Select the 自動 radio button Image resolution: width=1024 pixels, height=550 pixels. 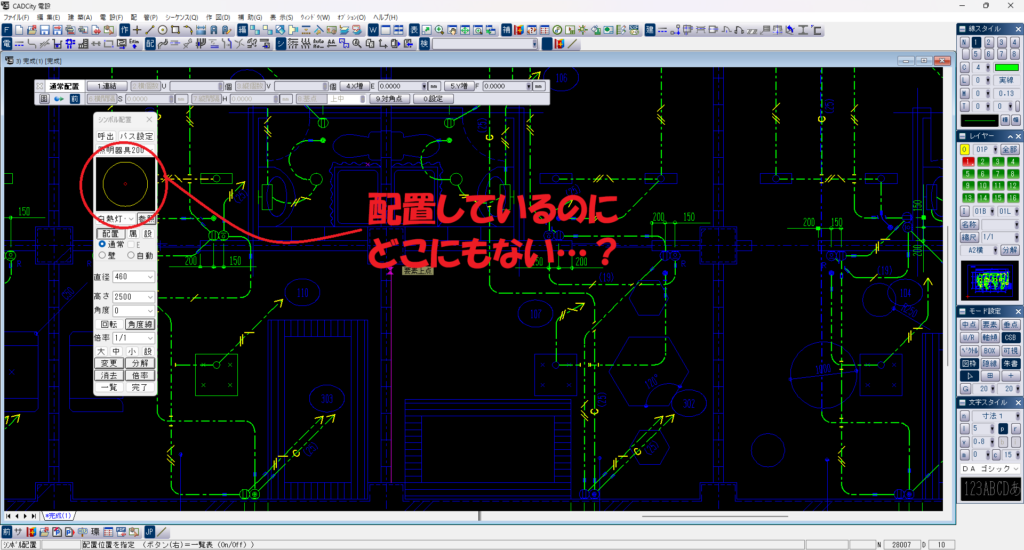(x=131, y=255)
